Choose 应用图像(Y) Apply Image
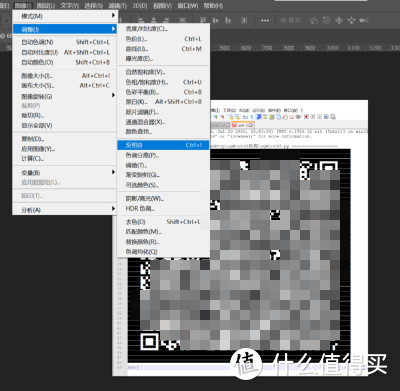Screen dimensions: 400x391 [64, 149]
